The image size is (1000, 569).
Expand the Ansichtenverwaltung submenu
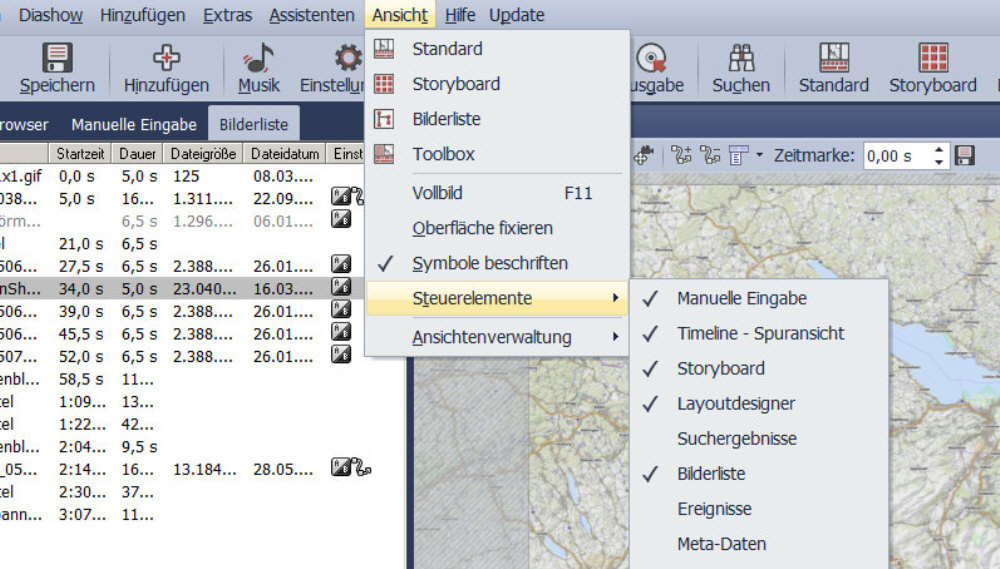tap(491, 337)
